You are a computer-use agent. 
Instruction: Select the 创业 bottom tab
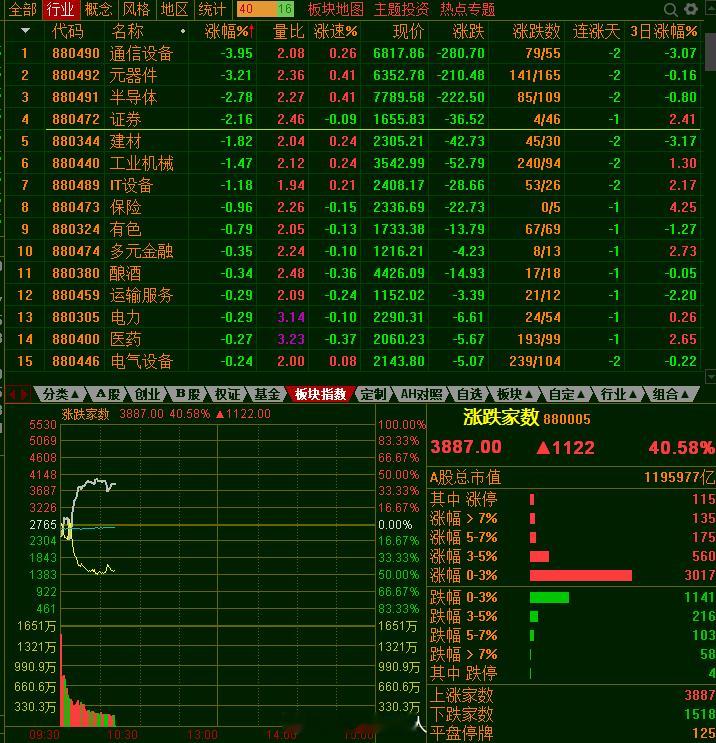147,394
